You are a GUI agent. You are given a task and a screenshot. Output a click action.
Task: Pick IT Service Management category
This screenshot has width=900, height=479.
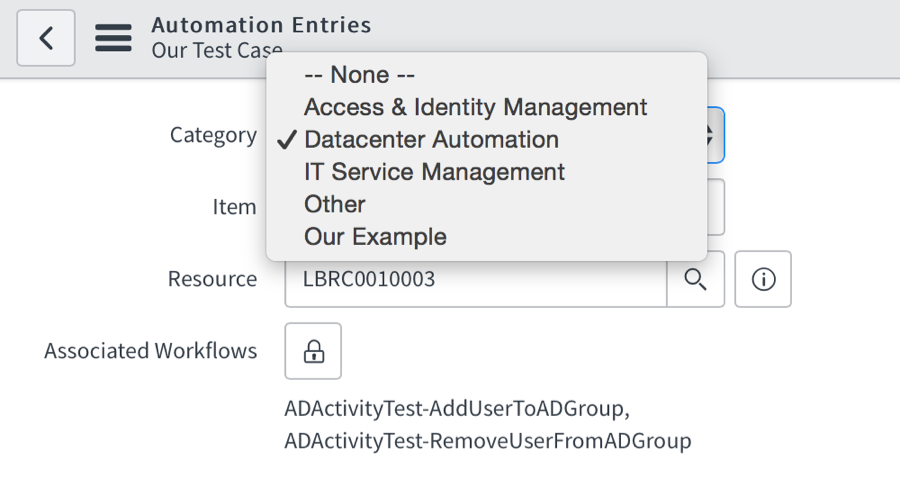click(x=434, y=172)
